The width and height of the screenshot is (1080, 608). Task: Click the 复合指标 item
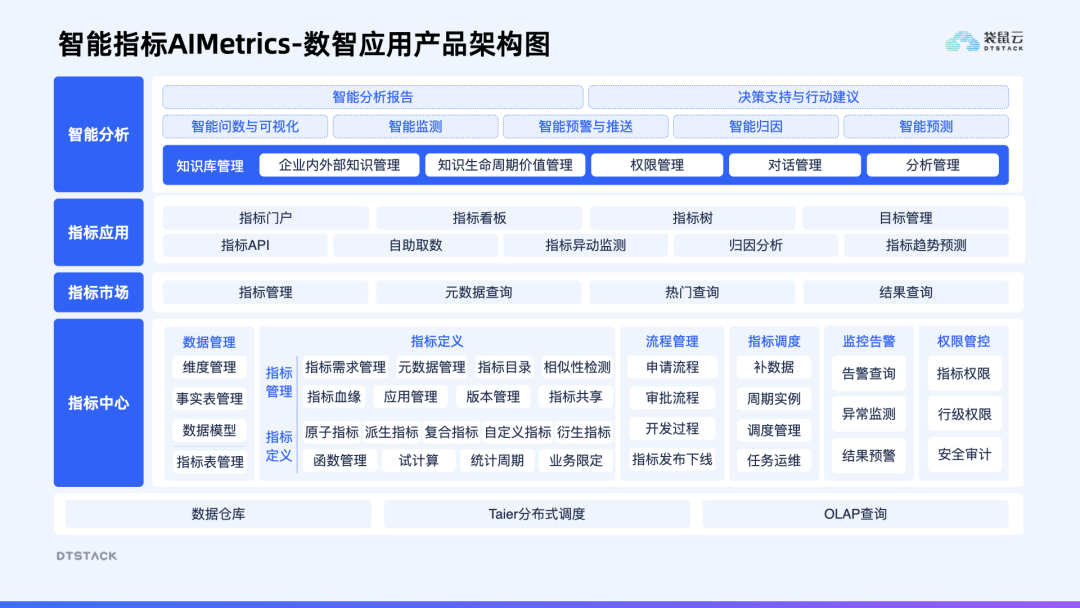pos(451,432)
